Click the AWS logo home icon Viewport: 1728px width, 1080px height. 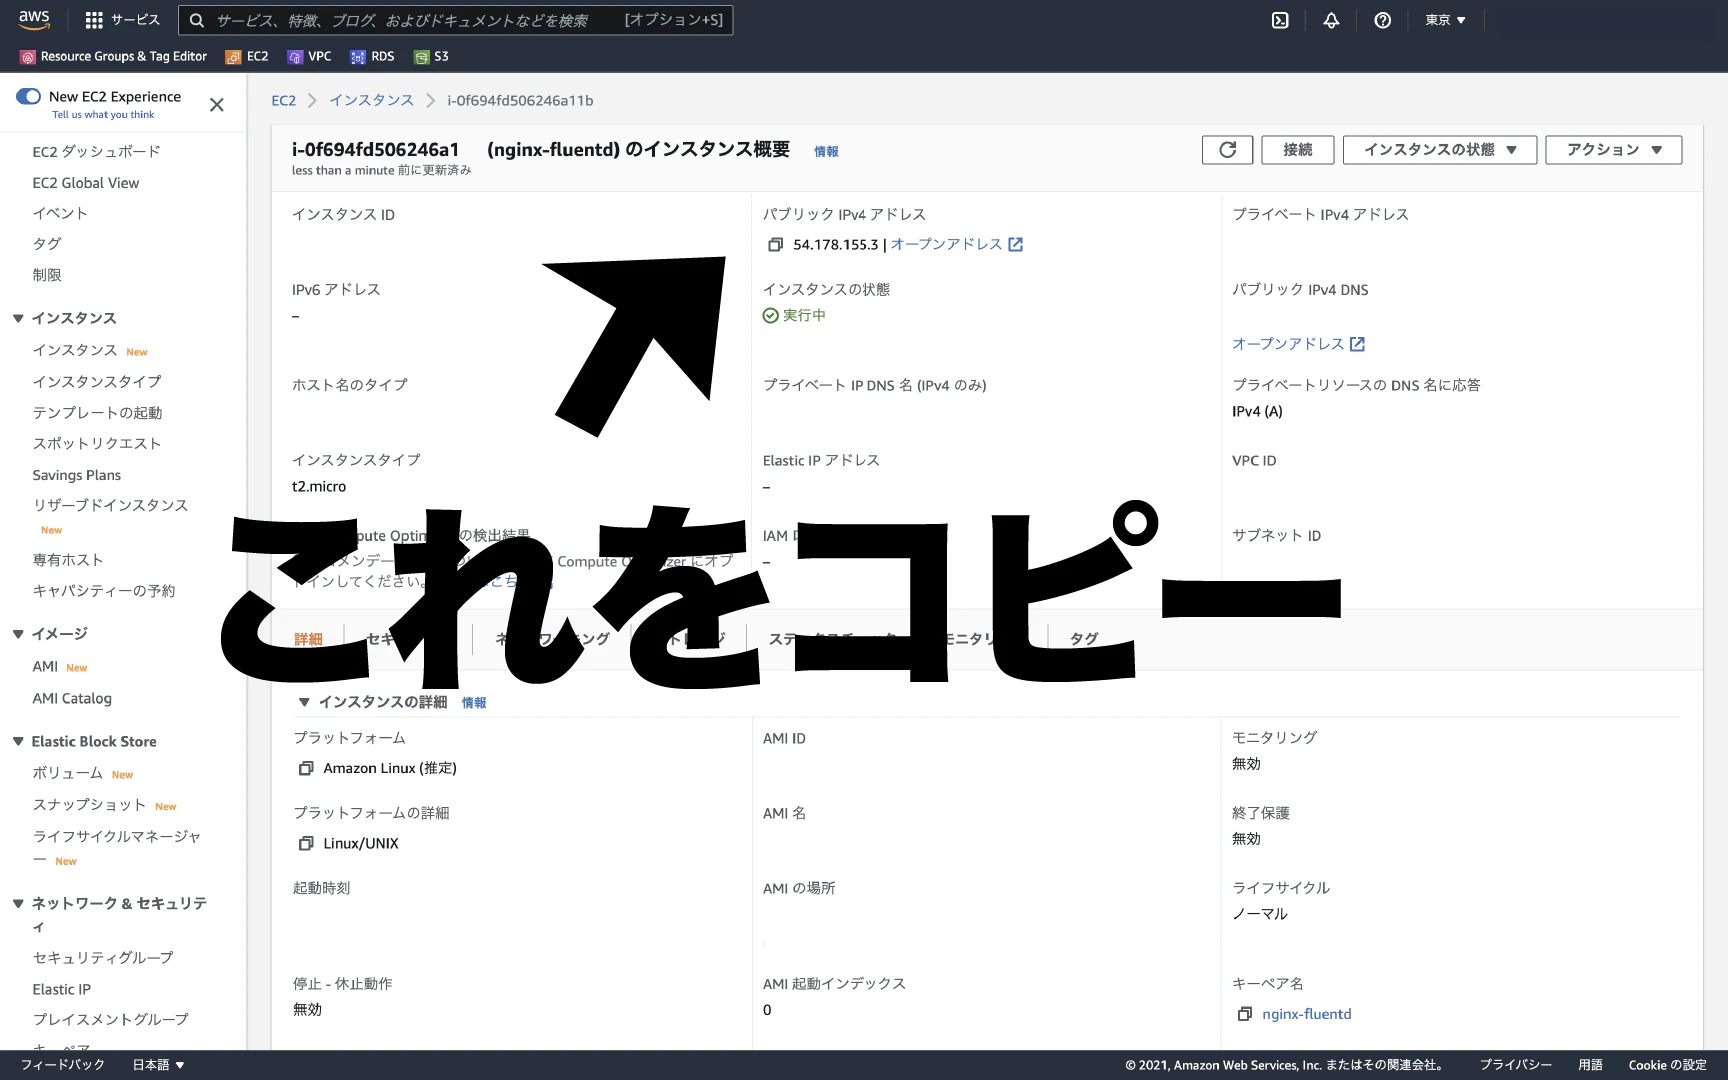(x=34, y=19)
